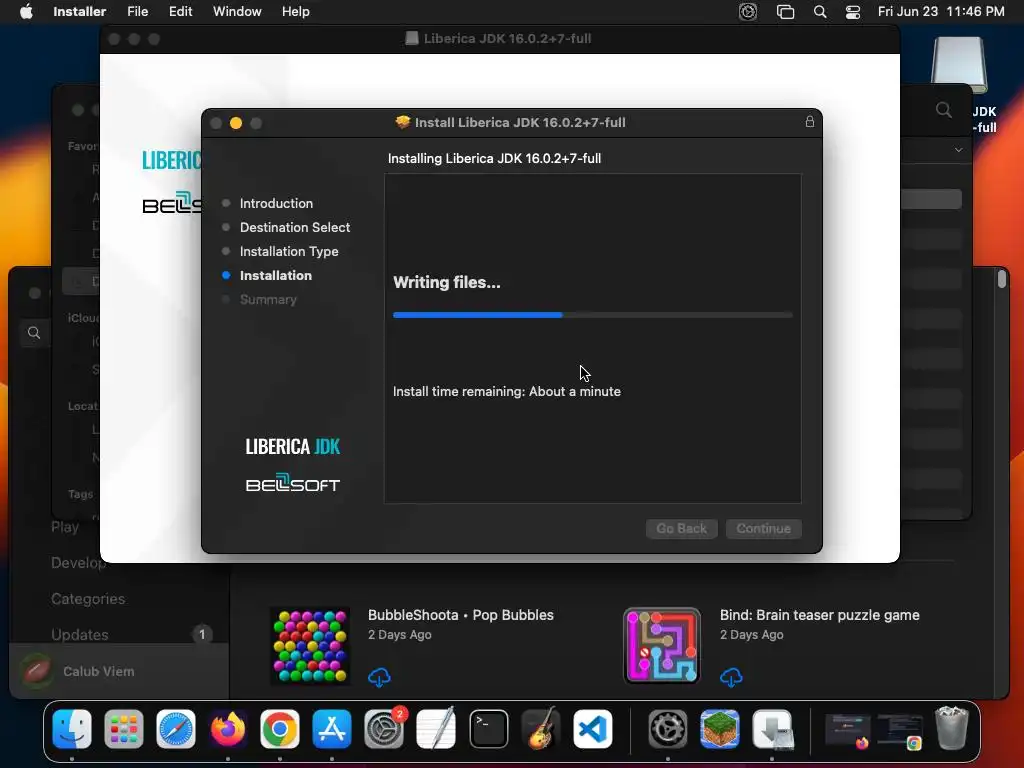This screenshot has height=768, width=1024.
Task: Click the Continue button
Action: [x=763, y=528]
